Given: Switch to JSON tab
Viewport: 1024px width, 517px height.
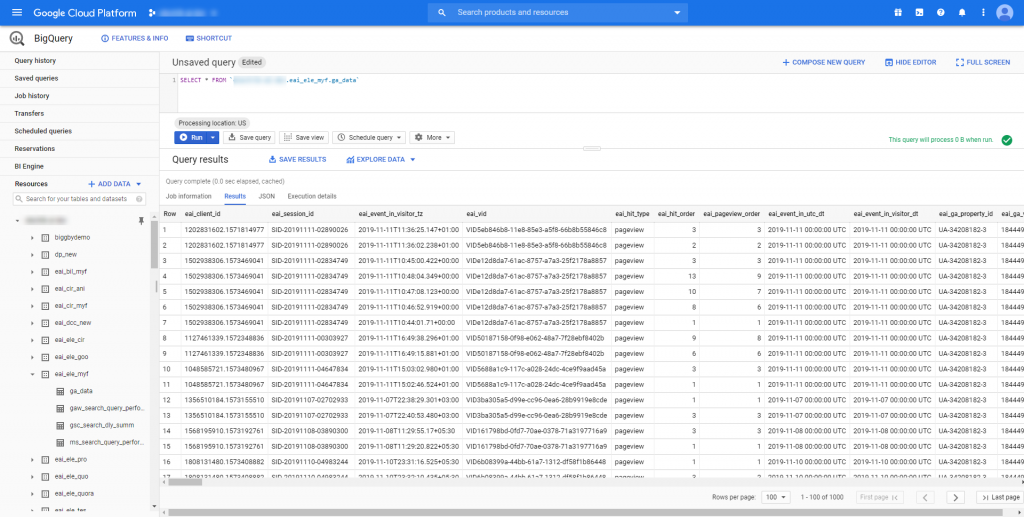Looking at the screenshot, I should click(266, 196).
